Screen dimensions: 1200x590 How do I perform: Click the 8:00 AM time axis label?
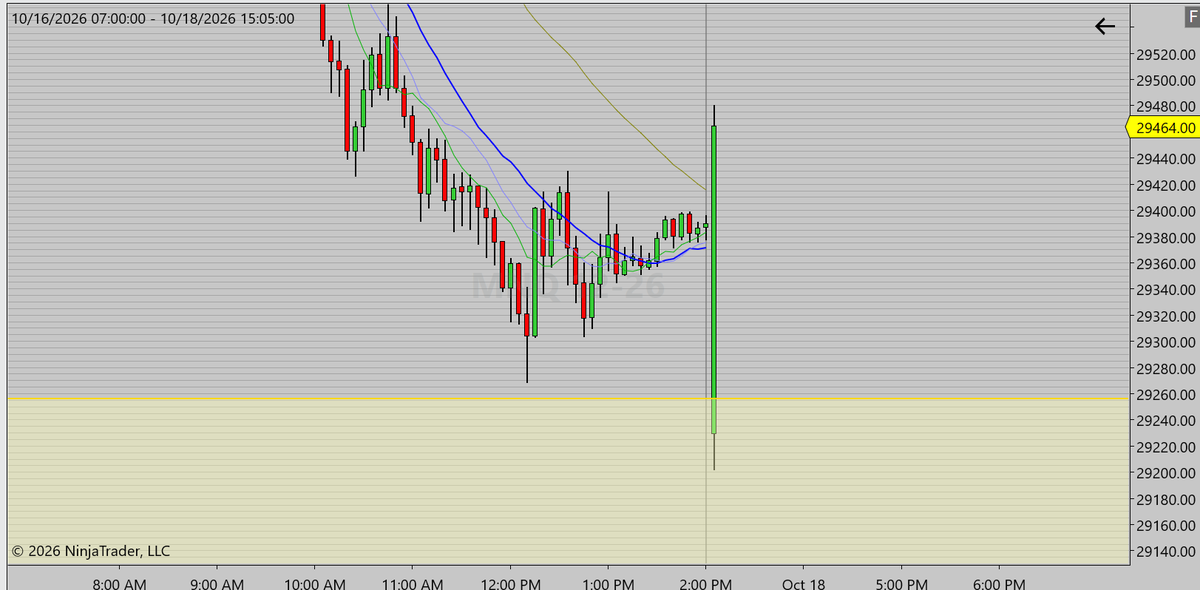coord(119,584)
